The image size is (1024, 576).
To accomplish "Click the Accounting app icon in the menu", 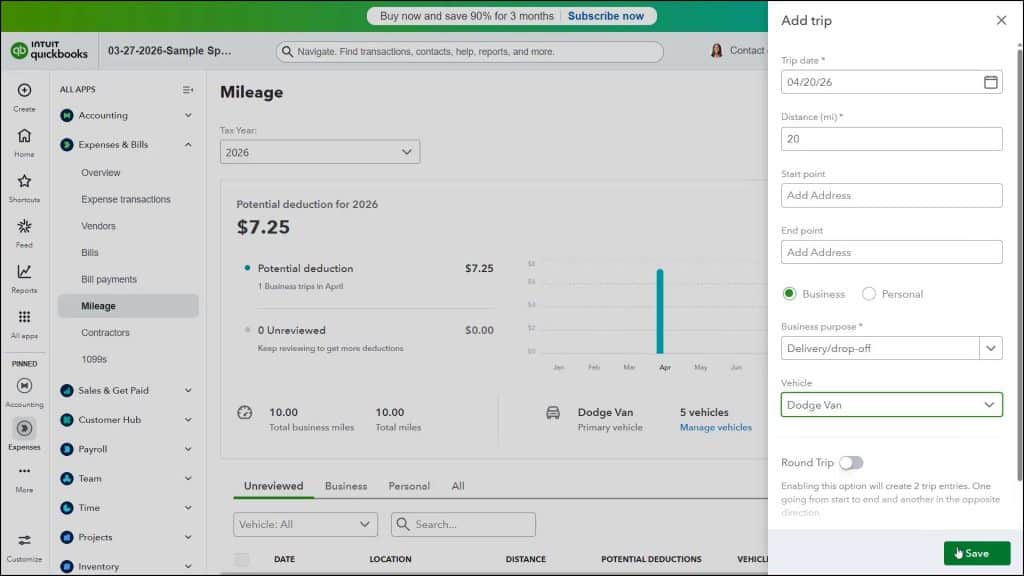I will coord(67,116).
